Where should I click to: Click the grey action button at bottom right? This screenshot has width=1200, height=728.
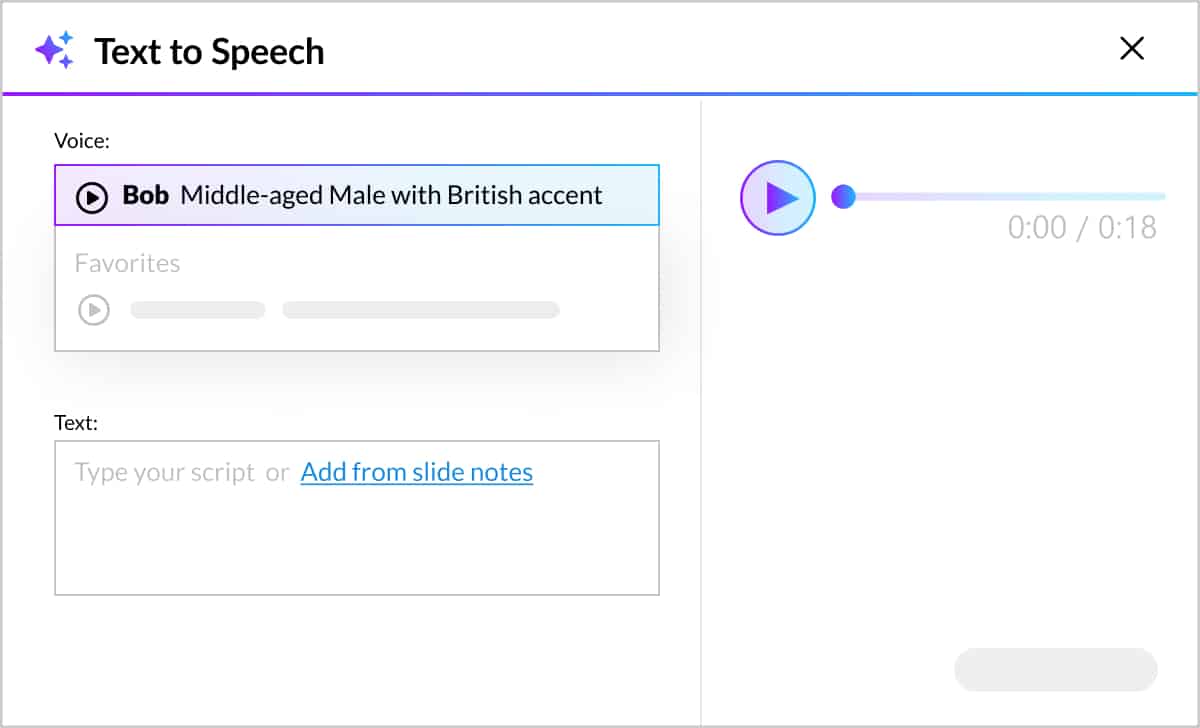1055,669
